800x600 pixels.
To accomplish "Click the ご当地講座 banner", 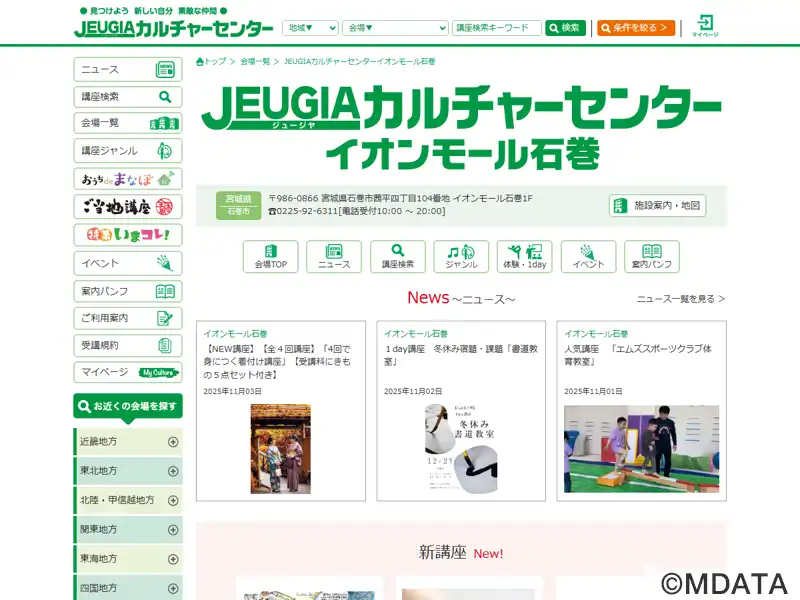I will [x=128, y=207].
